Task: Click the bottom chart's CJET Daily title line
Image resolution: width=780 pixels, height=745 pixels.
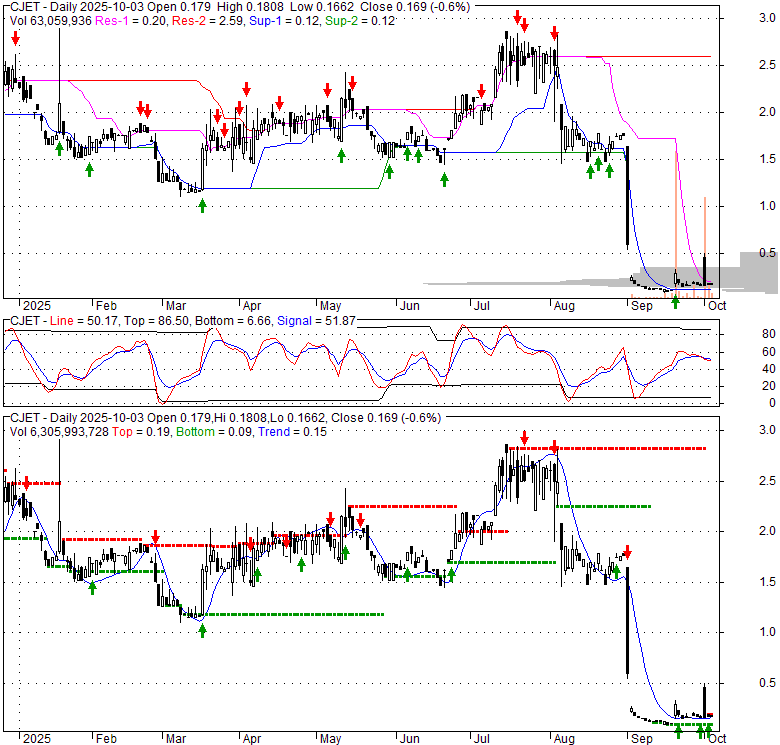Action: pos(225,418)
